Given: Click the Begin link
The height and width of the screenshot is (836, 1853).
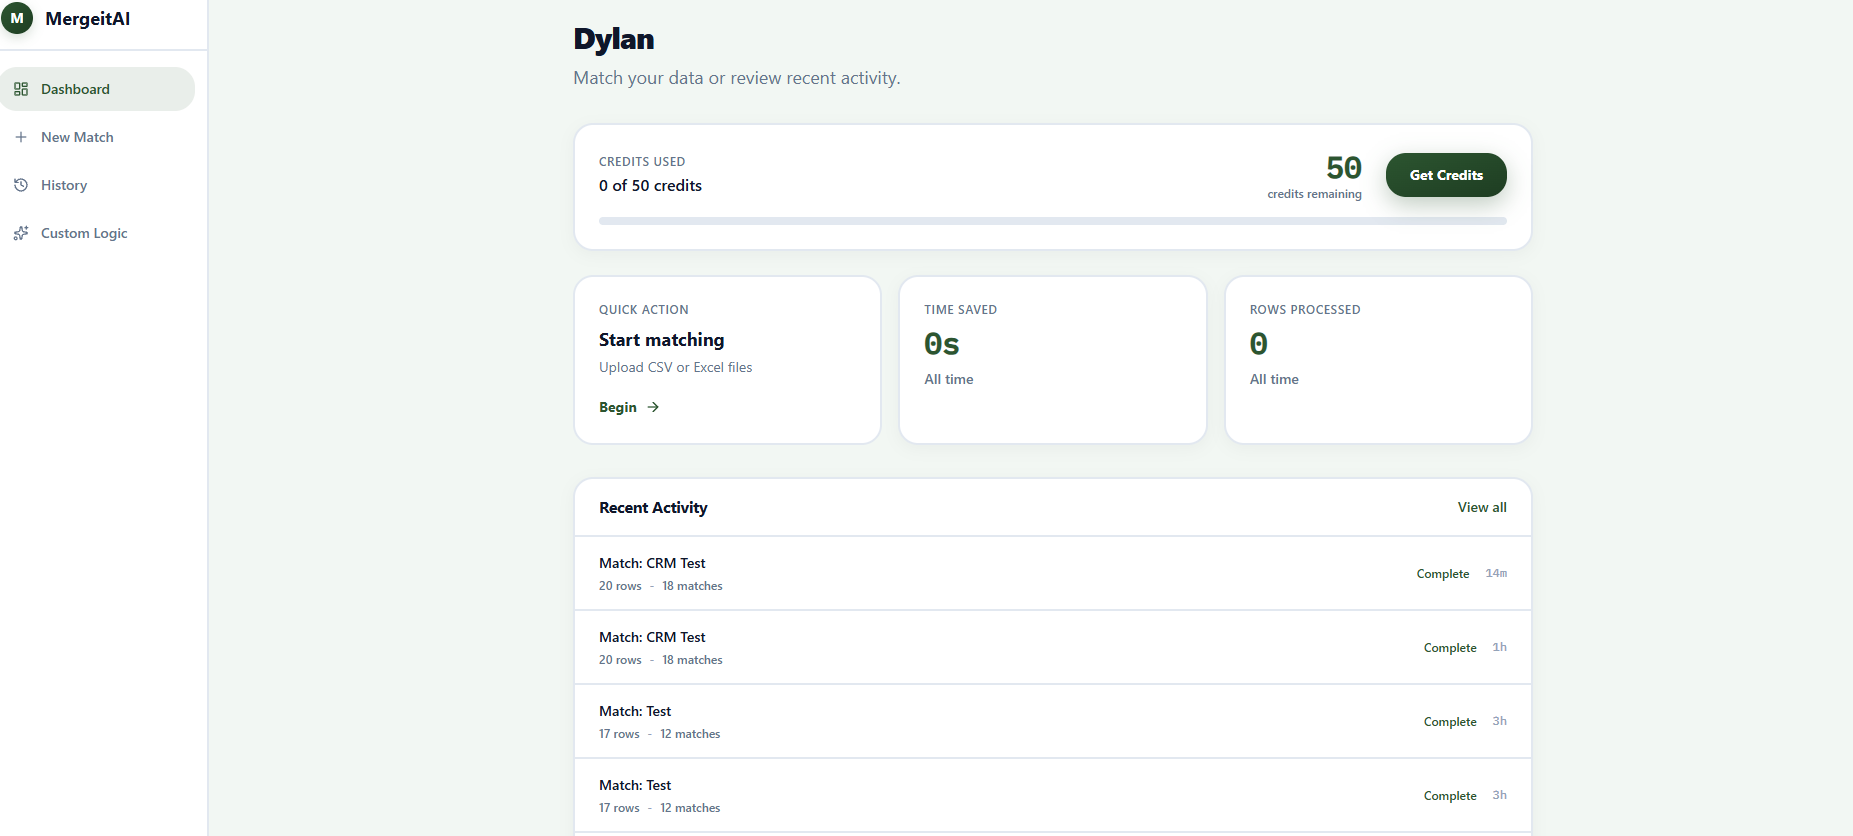Looking at the screenshot, I should pos(629,407).
